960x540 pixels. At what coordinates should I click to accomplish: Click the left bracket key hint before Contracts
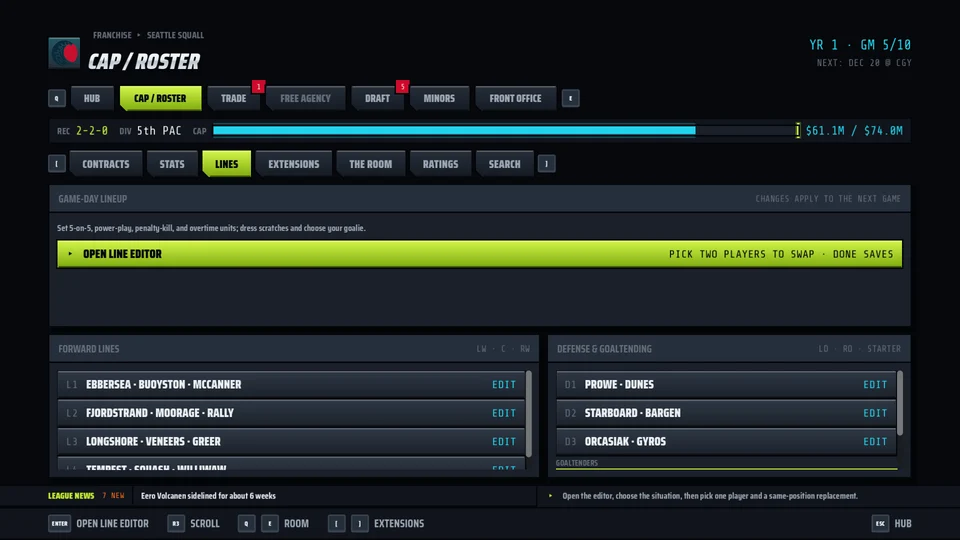(57, 163)
